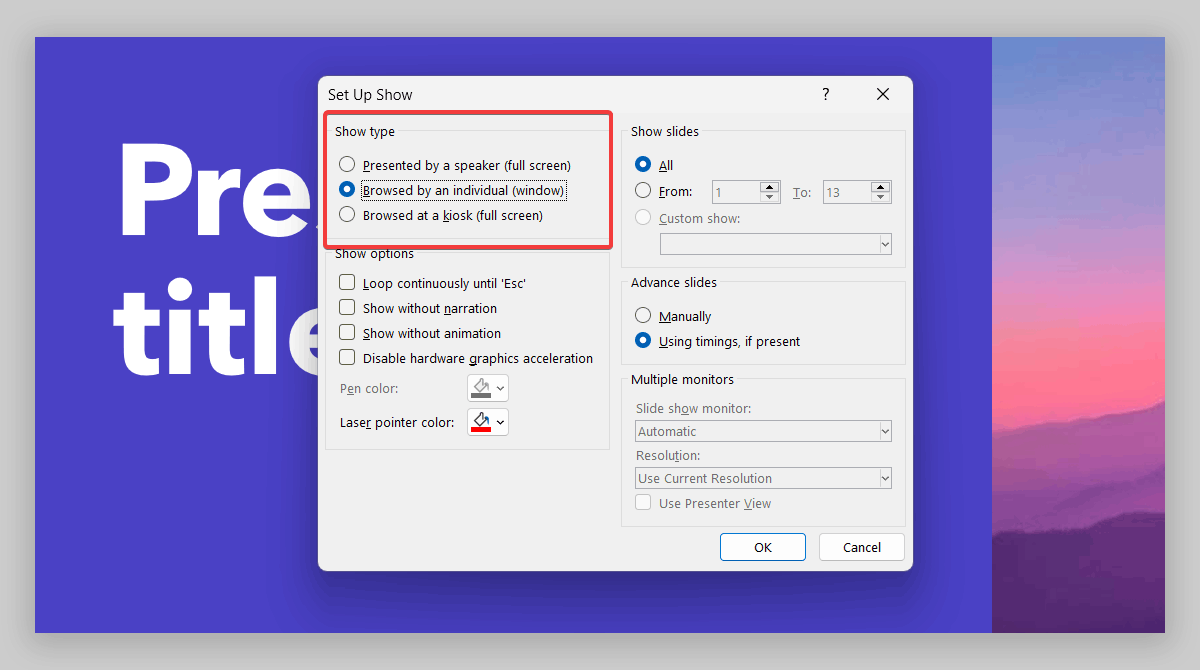Enable "Loop continuously until 'Esc'"
This screenshot has height=670, width=1200.
coord(347,282)
